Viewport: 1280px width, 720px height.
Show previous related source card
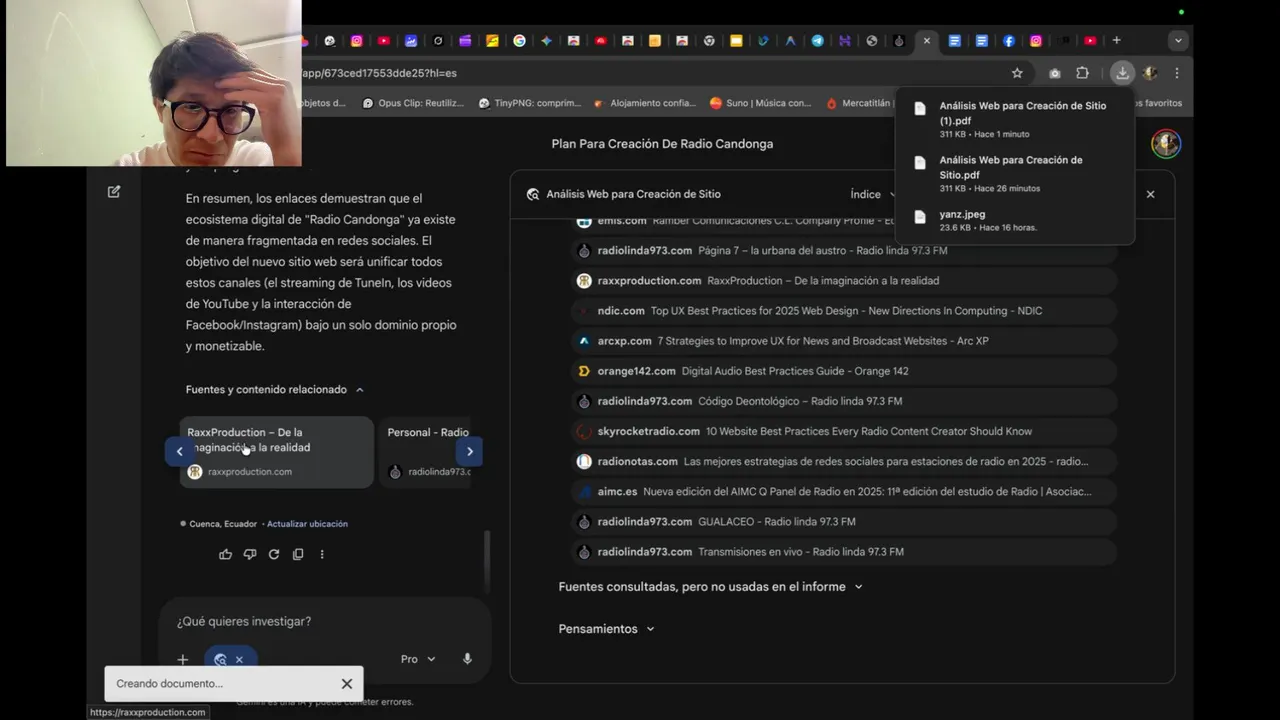point(179,451)
